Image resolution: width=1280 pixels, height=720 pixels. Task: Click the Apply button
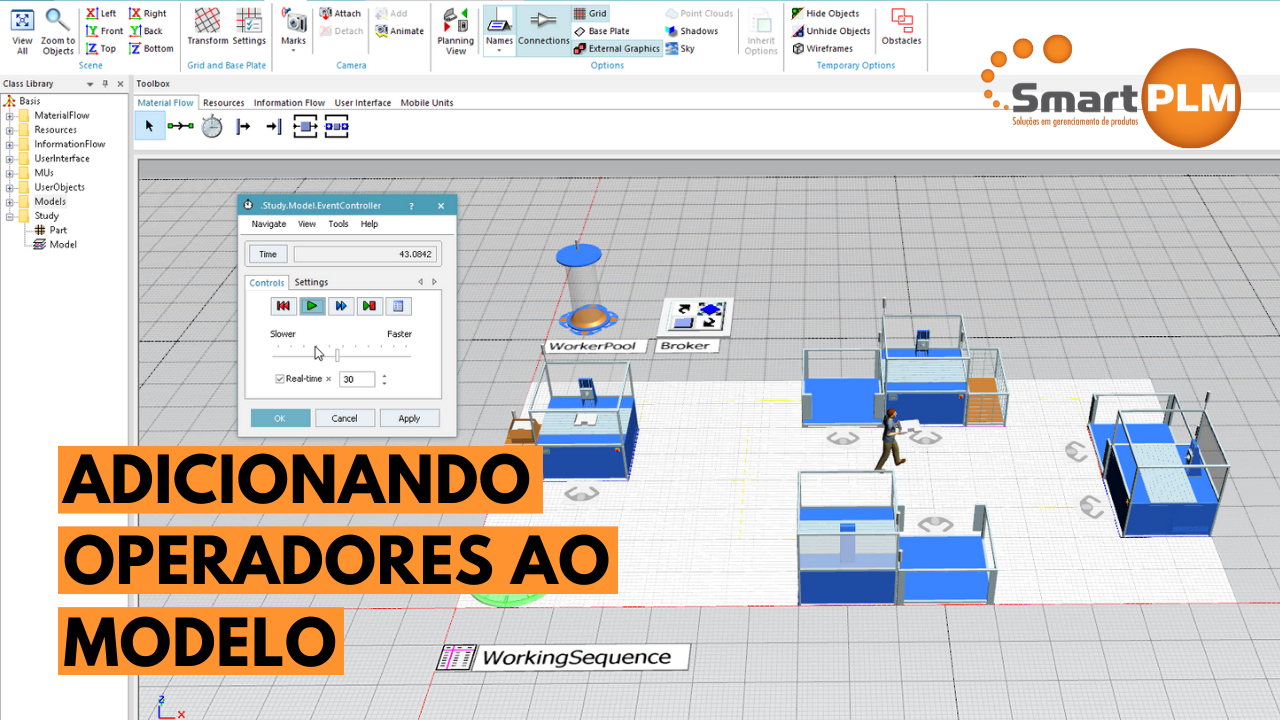click(x=409, y=418)
